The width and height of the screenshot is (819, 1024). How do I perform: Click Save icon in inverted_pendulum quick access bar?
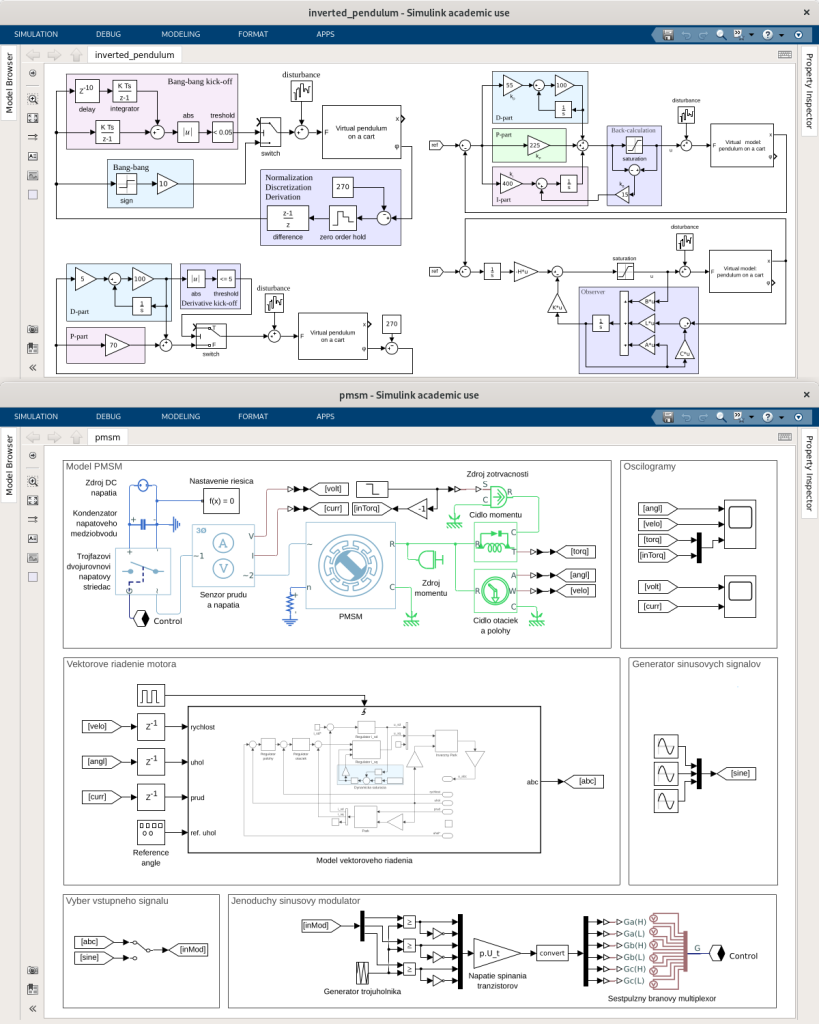pos(667,34)
